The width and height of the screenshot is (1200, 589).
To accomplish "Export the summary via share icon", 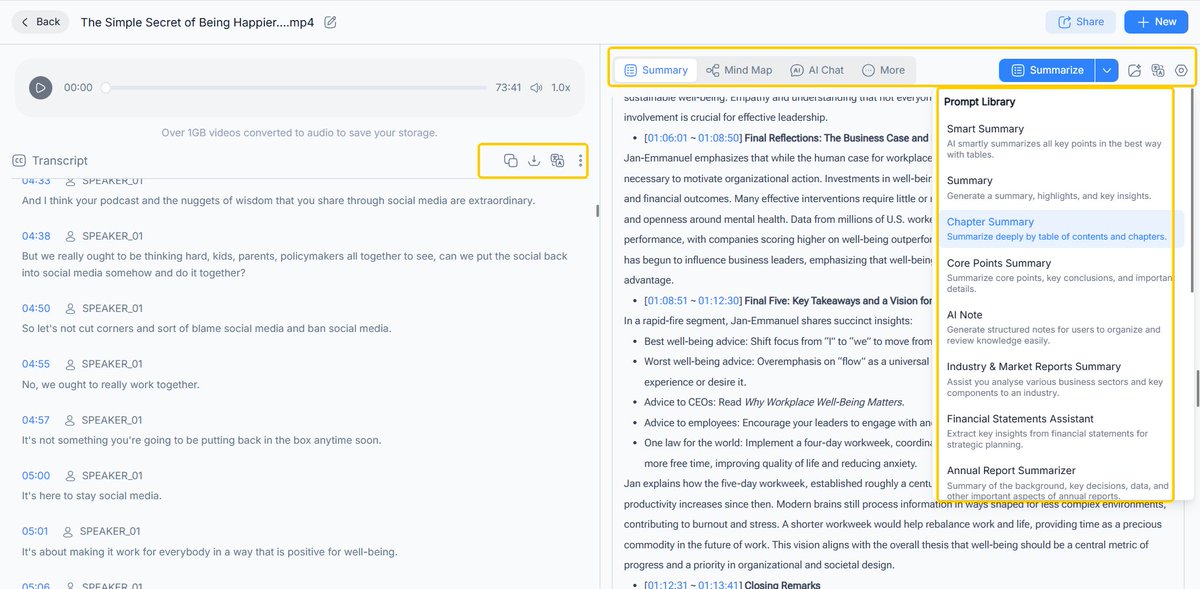I will tap(1134, 70).
